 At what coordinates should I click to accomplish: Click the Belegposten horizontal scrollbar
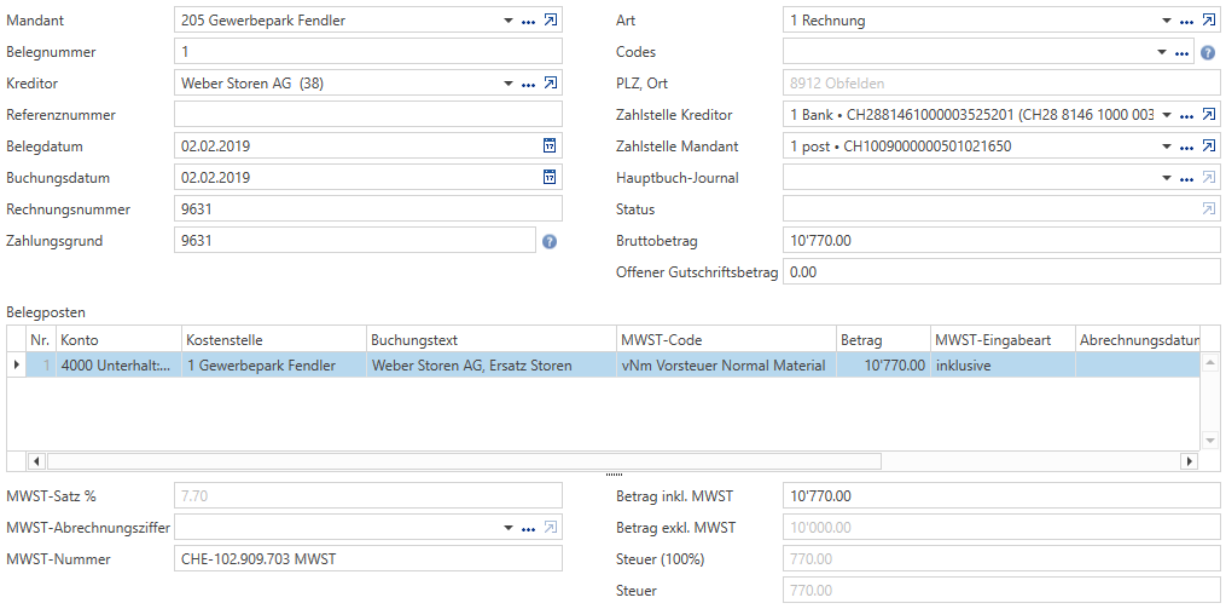(464, 461)
